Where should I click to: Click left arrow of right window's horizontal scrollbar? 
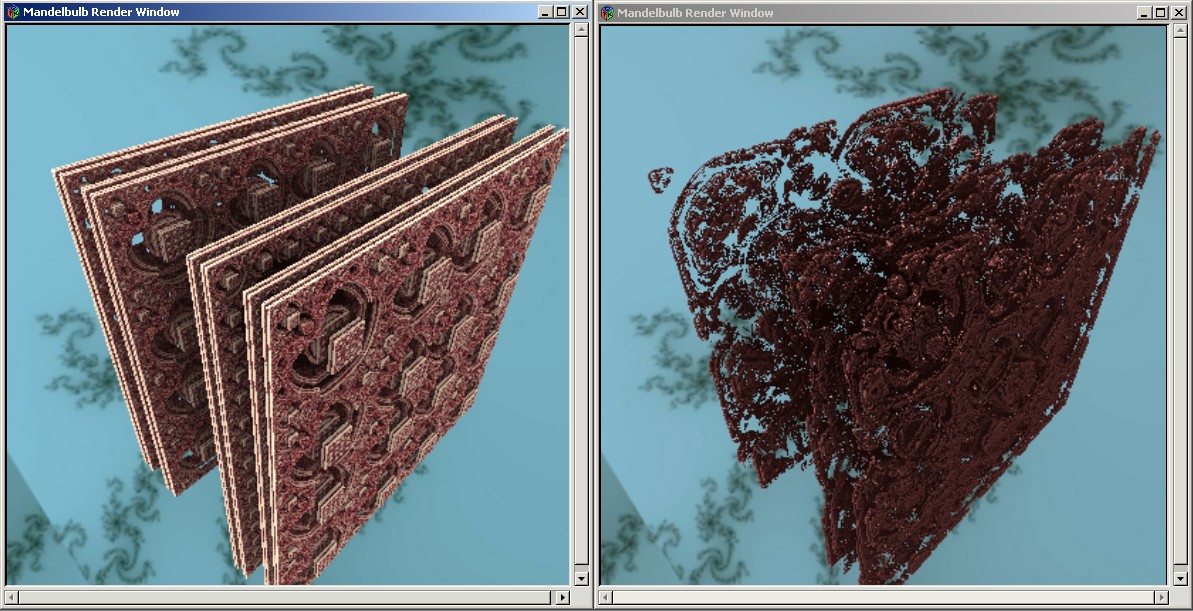[x=607, y=597]
